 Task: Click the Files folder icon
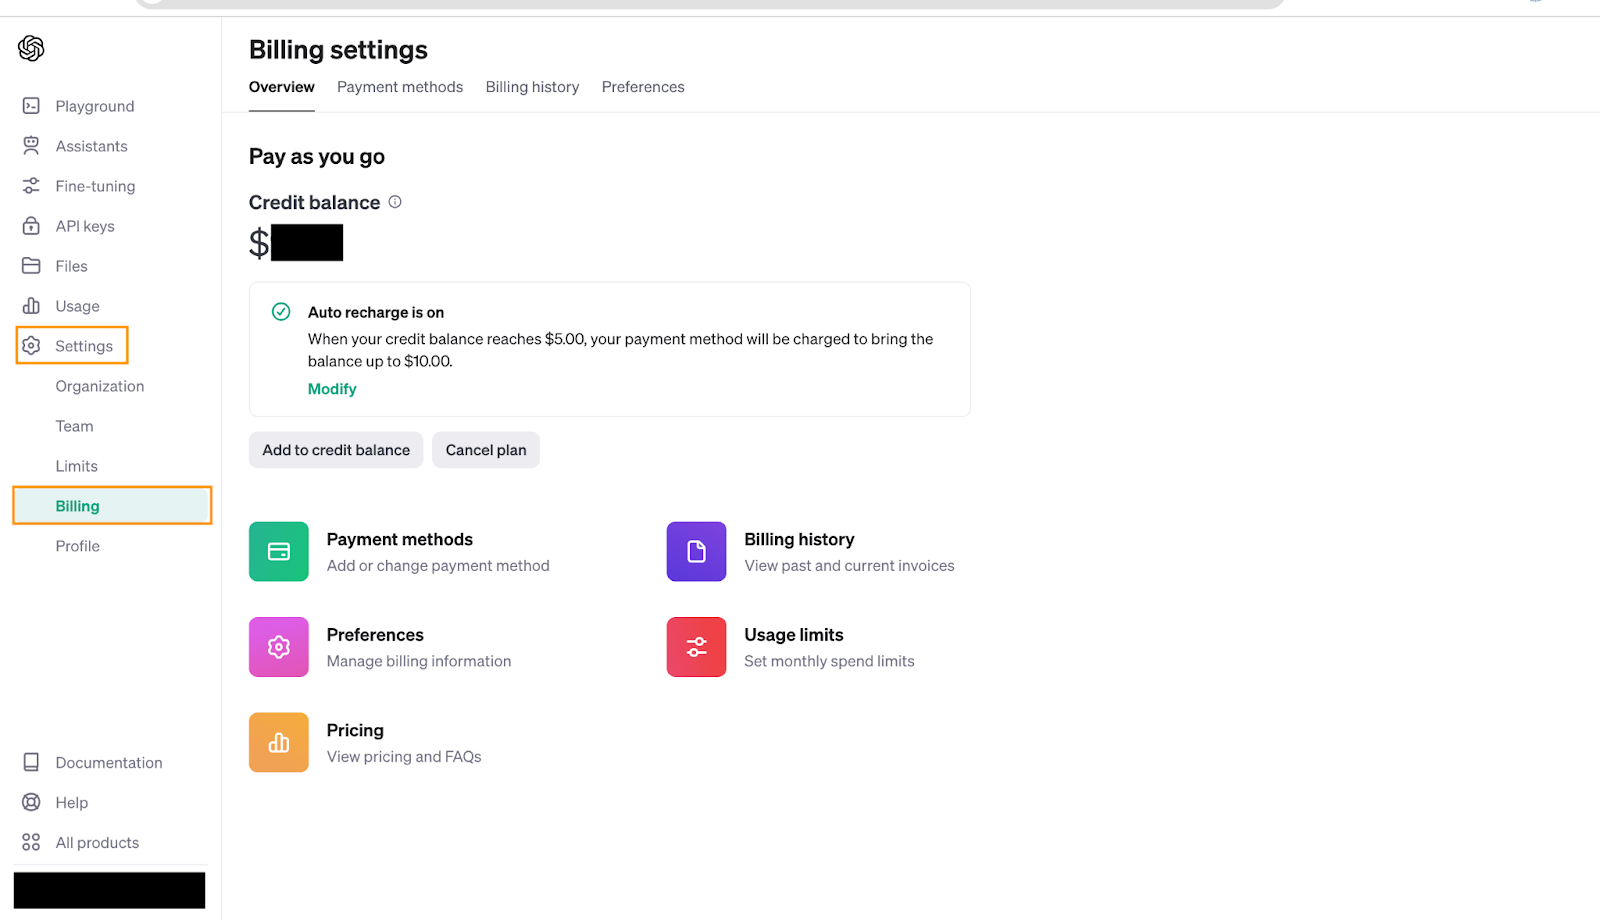(x=31, y=266)
